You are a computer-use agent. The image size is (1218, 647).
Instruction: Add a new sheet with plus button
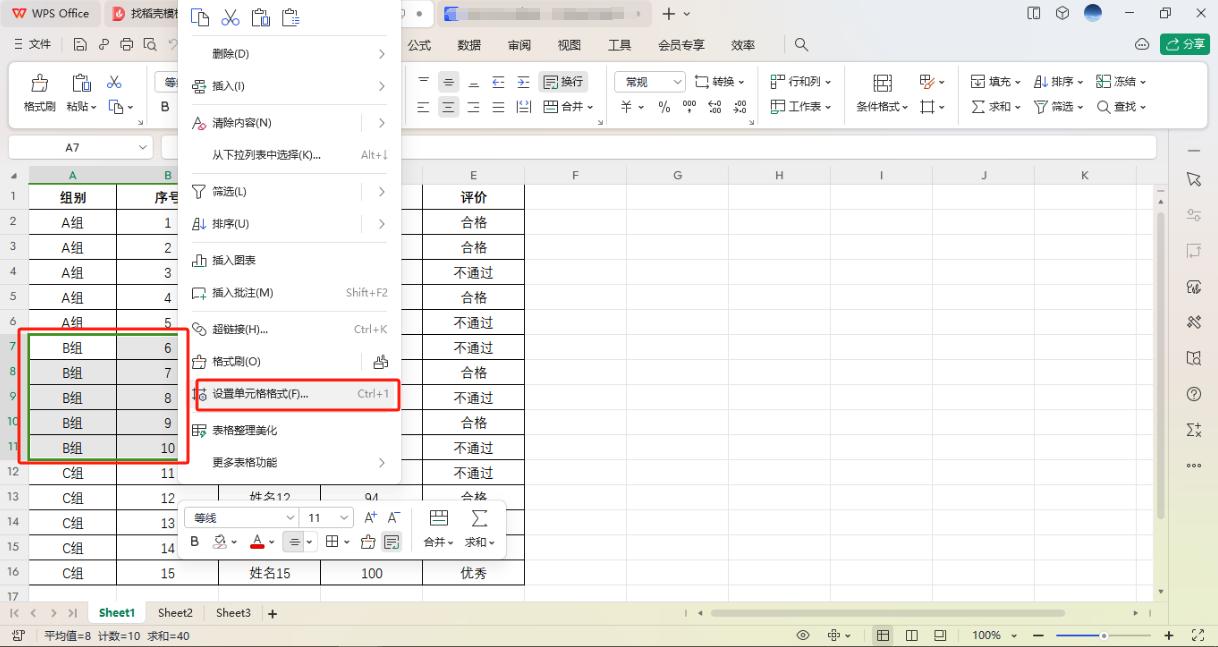(x=272, y=613)
